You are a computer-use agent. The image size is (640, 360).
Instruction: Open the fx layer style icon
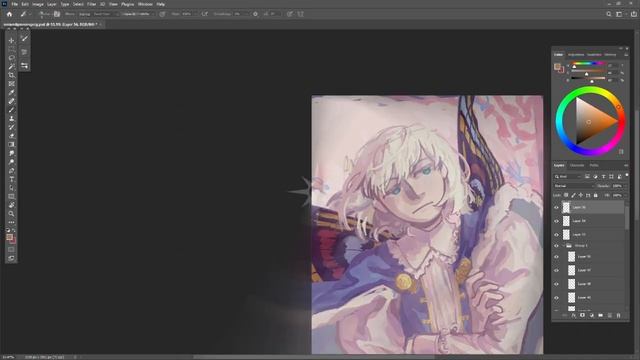pos(573,315)
